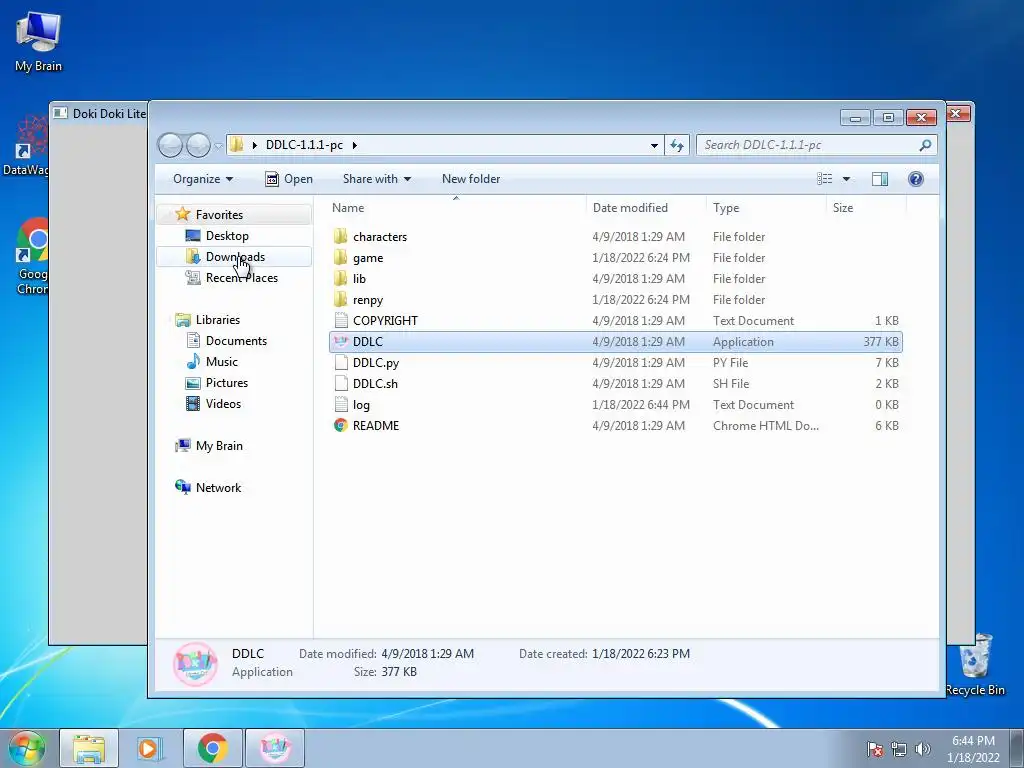Screen dimensions: 1024x768
Task: Select the COPYRIGHT text document
Action: (385, 321)
